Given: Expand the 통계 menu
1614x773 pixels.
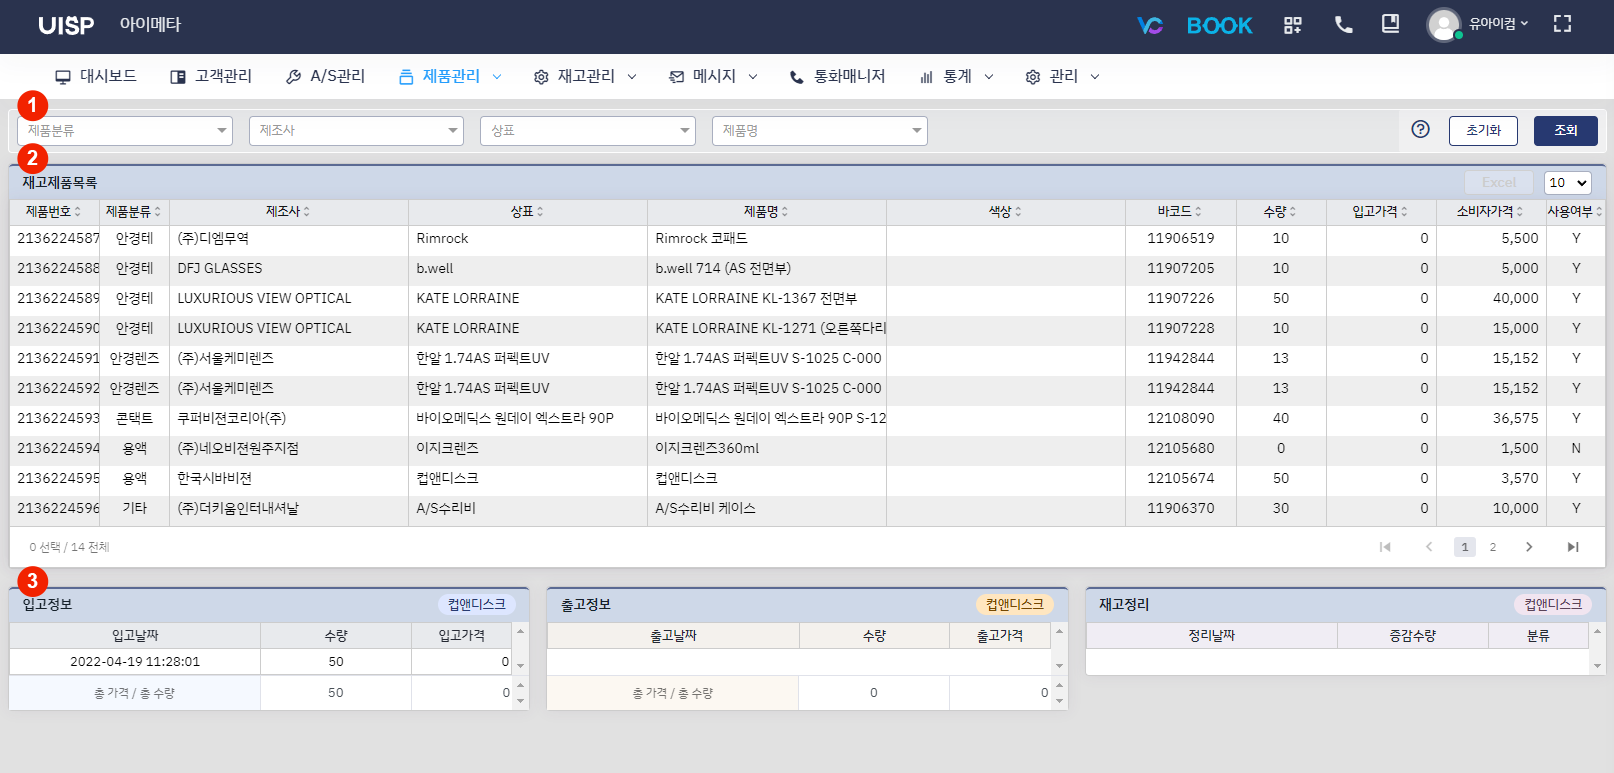Looking at the screenshot, I should (956, 76).
